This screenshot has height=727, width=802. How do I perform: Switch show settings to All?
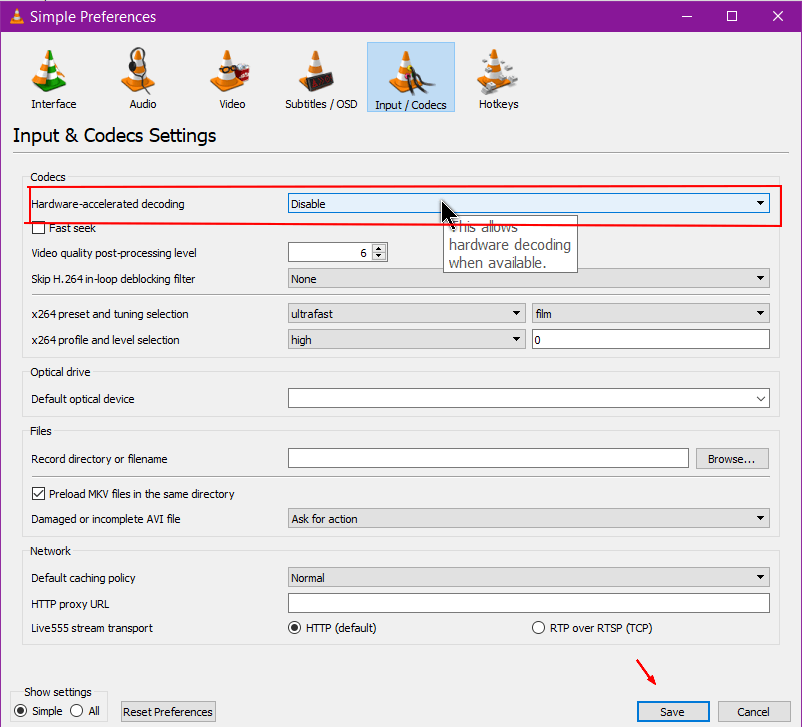[77, 711]
